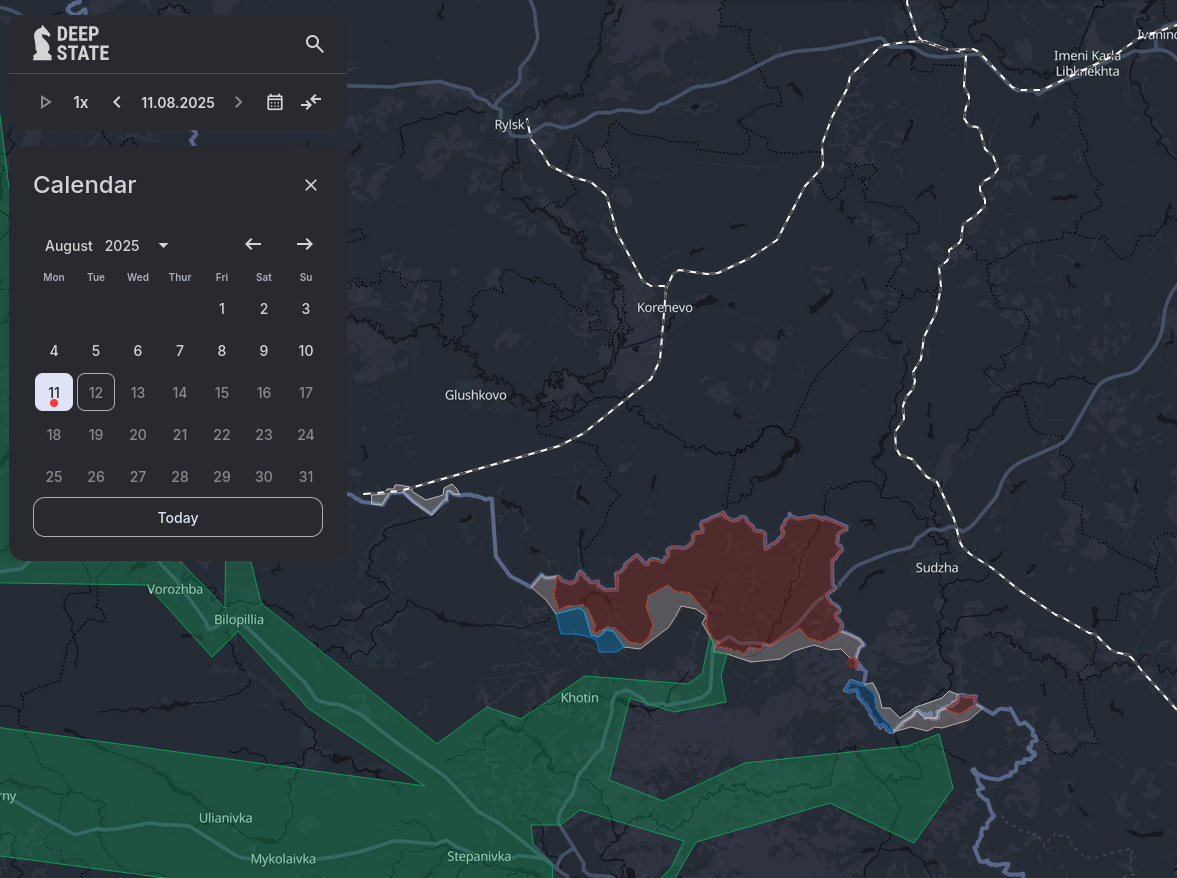Screen dimensions: 1177x878
Task: Select August 8 in calendar
Action: (x=221, y=350)
